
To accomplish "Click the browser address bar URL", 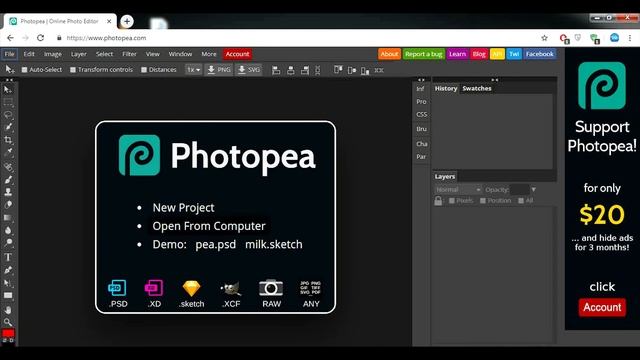I will coord(106,38).
